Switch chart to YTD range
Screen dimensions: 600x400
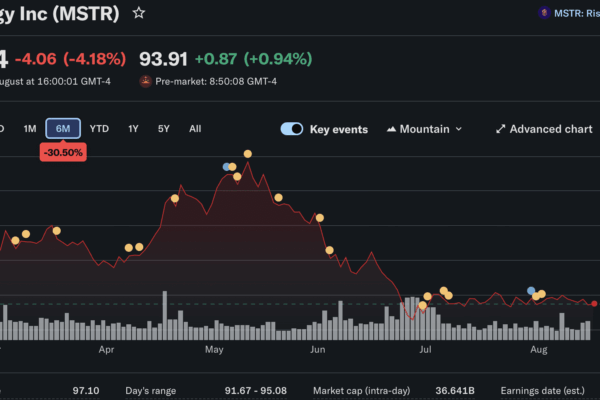coord(99,129)
